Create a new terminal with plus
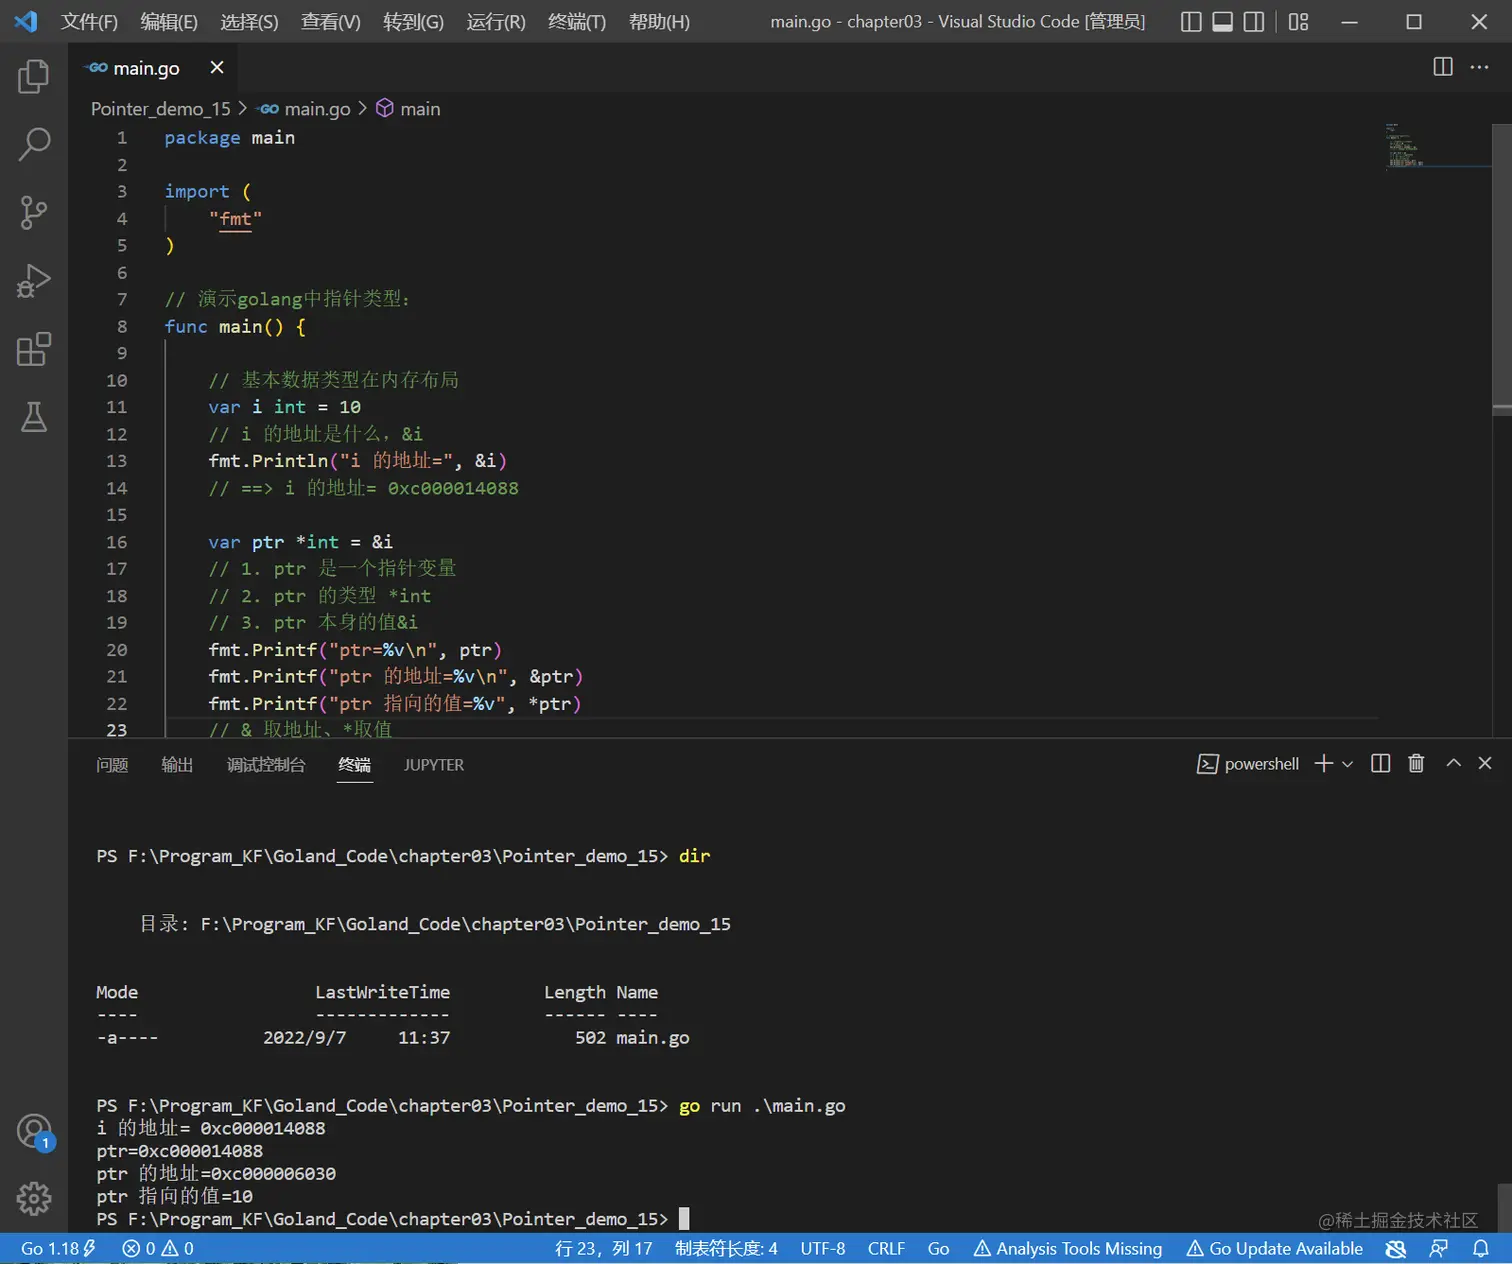 click(1324, 763)
